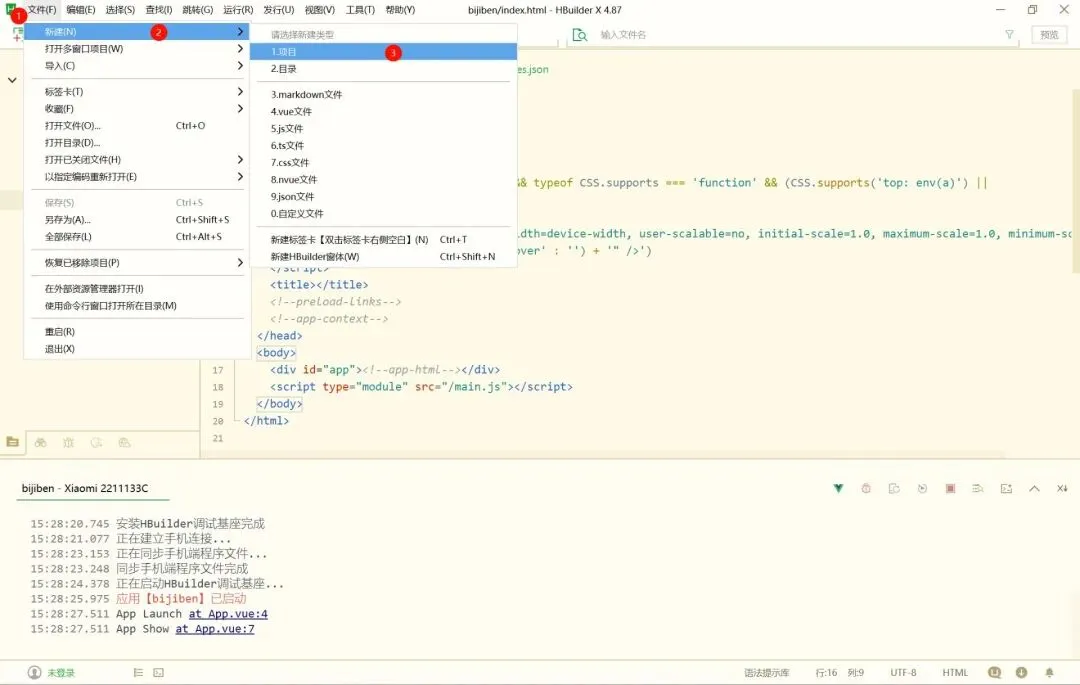Expand 以指定编码重新打开(E) submenu
Viewport: 1080px width, 685px height.
tap(137, 177)
